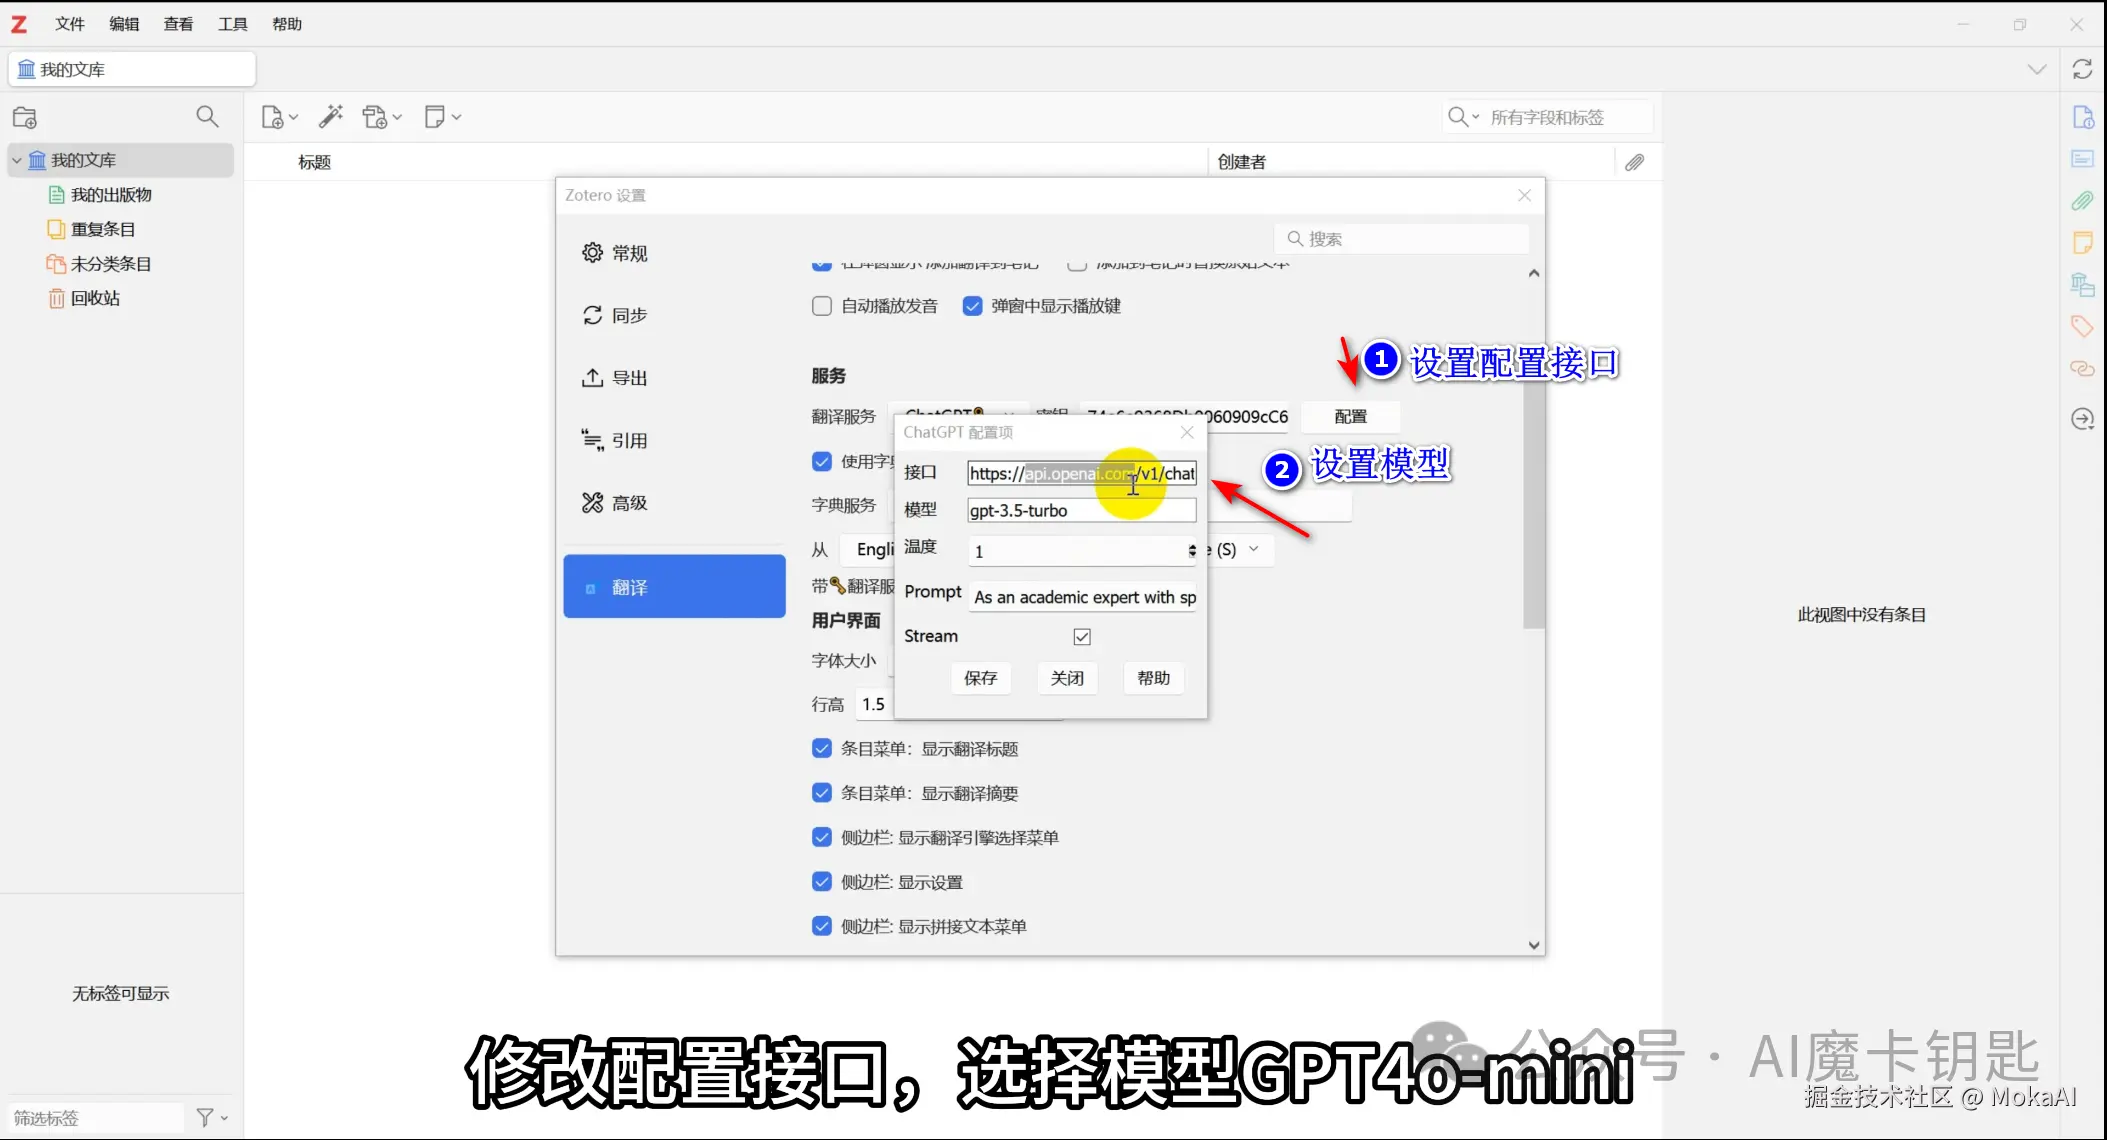The height and width of the screenshot is (1140, 2107).
Task: Click the 温度 stepper control
Action: 1191,550
